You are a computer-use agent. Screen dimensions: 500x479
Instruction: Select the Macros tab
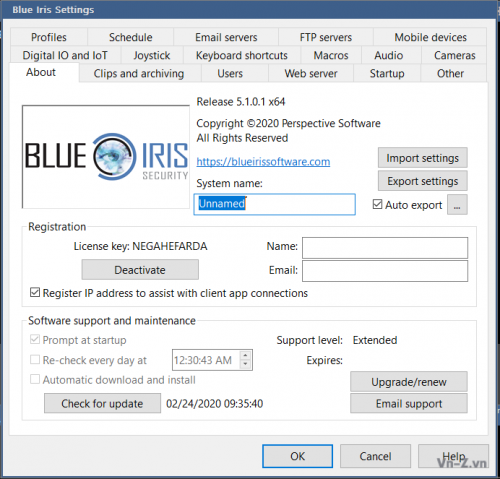331,55
